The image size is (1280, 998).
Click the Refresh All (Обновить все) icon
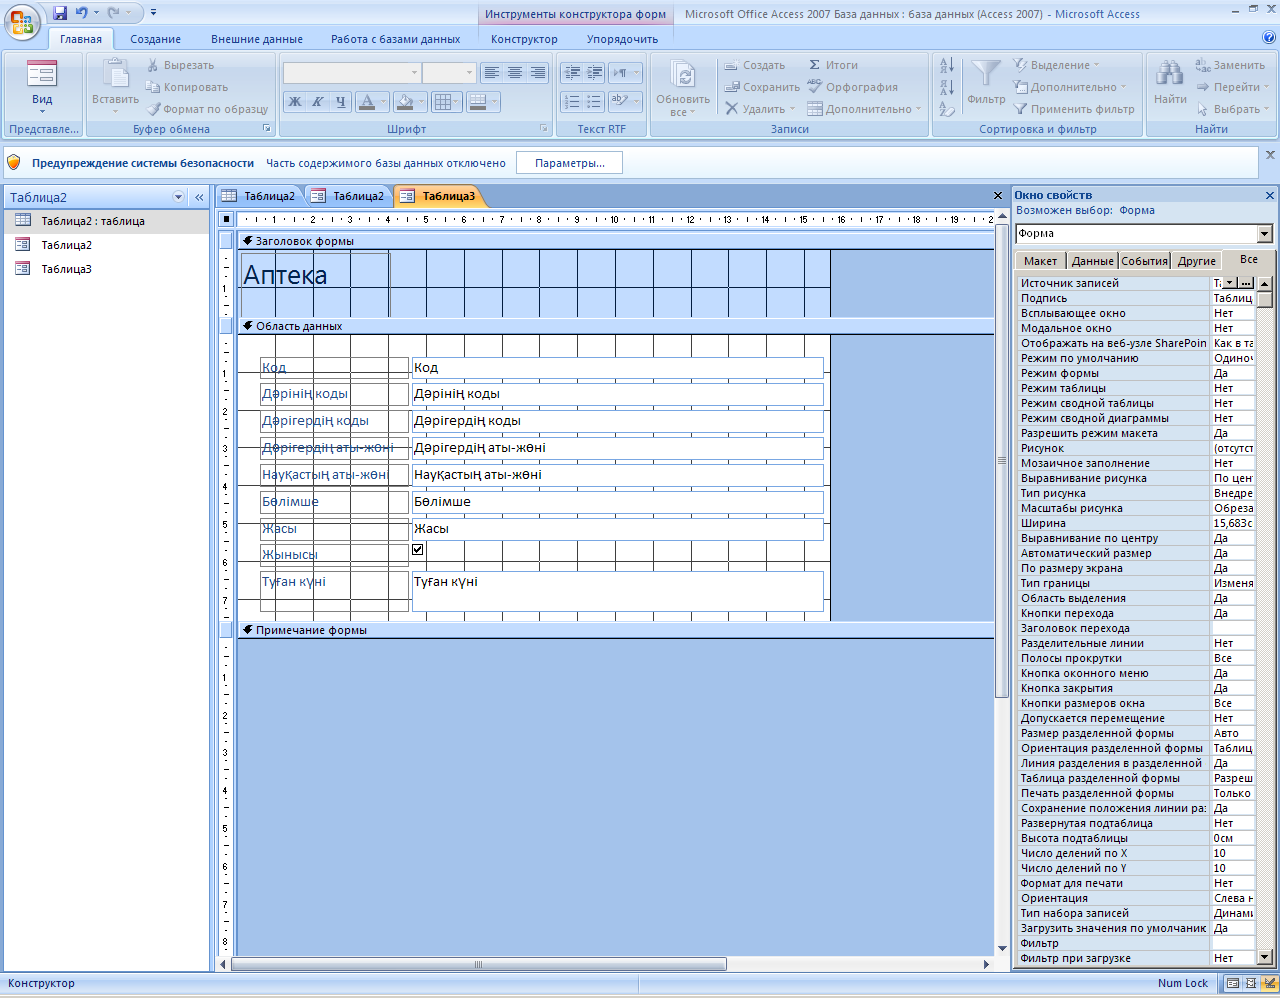click(683, 77)
